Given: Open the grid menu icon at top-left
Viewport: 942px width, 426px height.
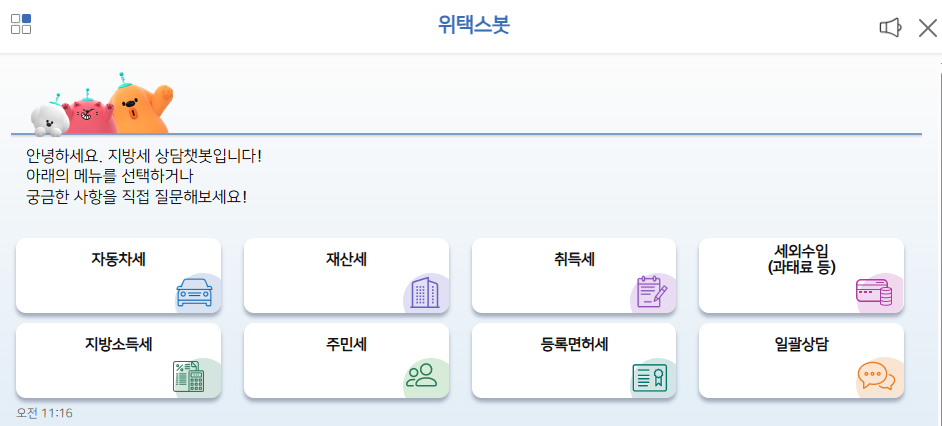Looking at the screenshot, I should click(21, 24).
